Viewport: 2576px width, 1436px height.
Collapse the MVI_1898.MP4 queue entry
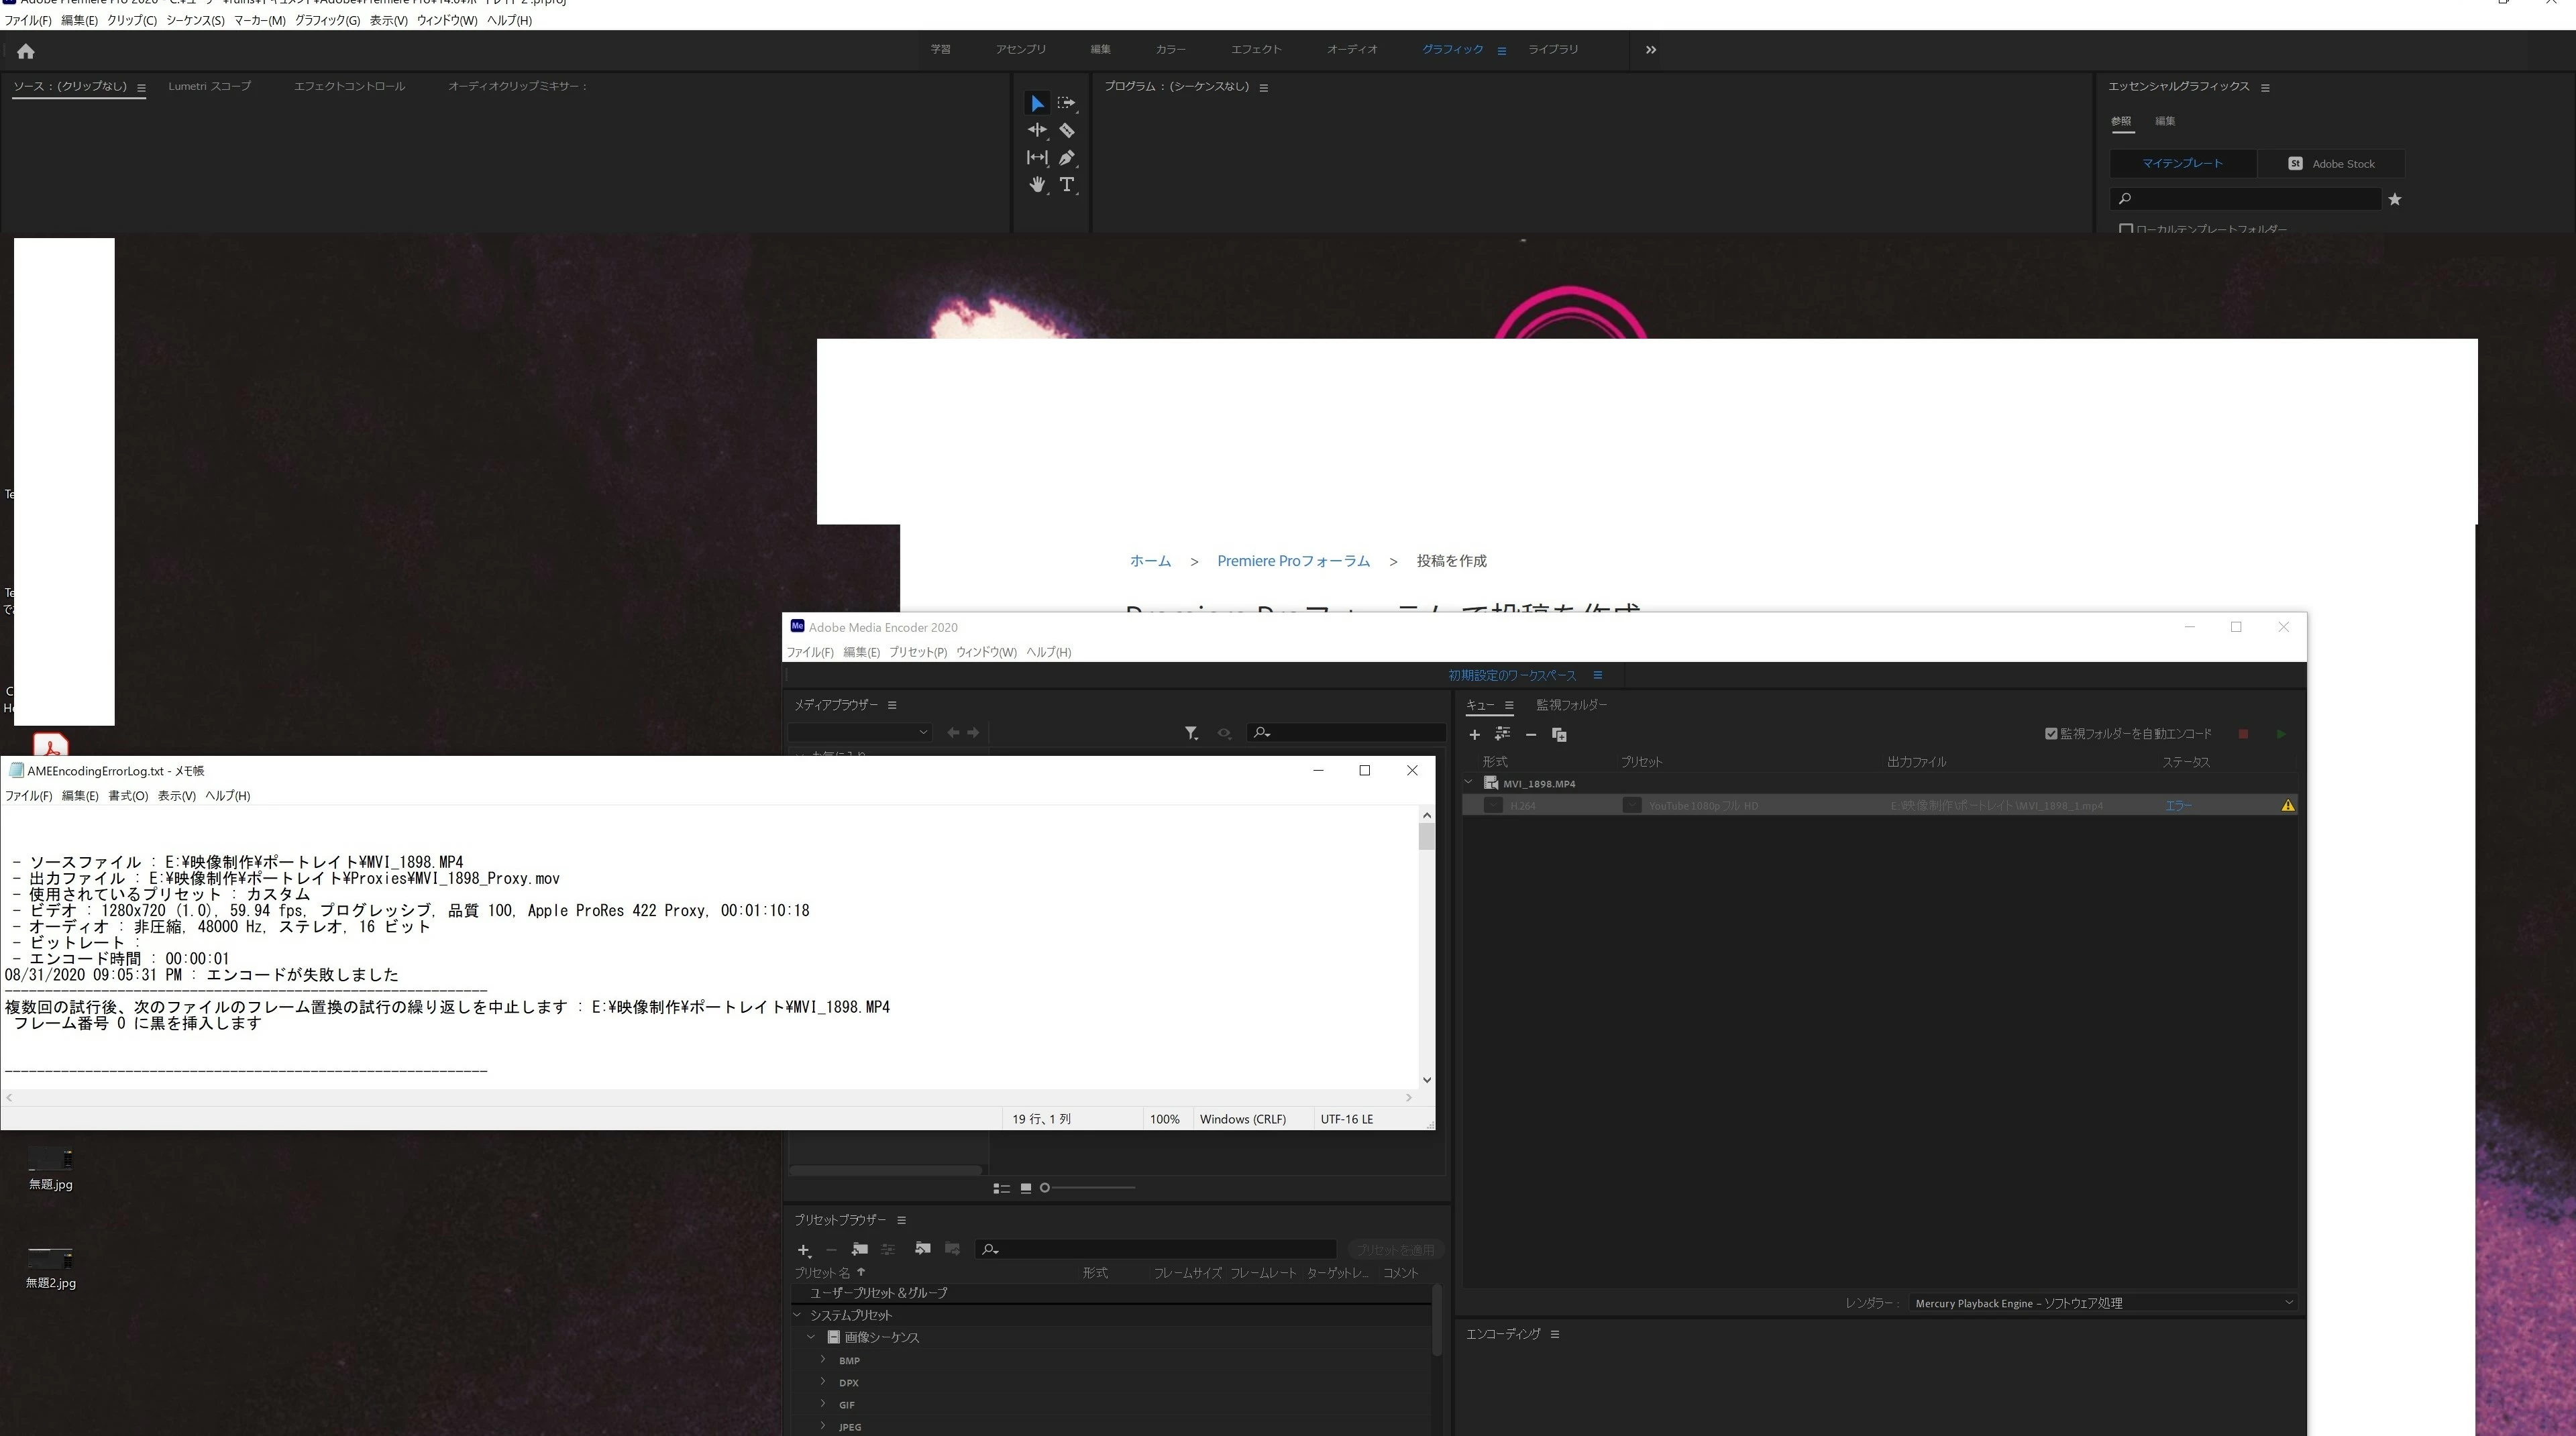point(1468,782)
